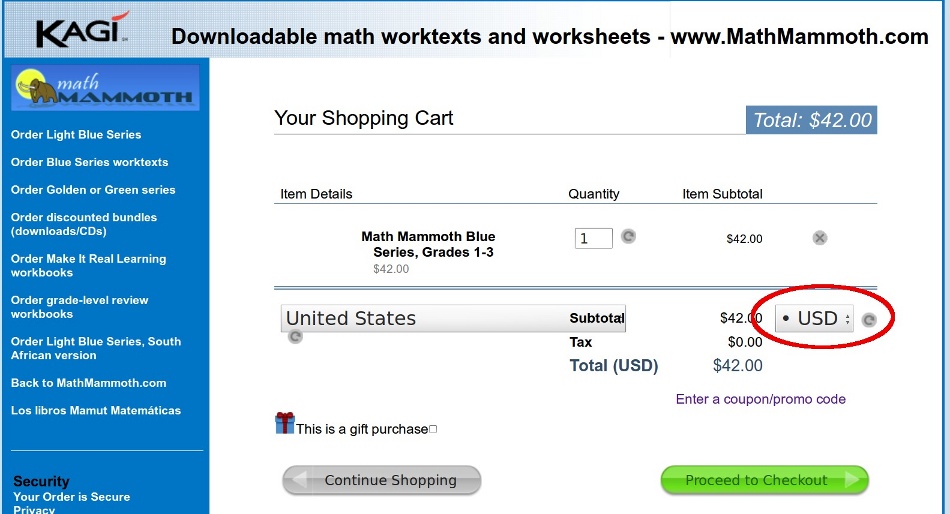Open the USD currency dropdown

coord(815,319)
